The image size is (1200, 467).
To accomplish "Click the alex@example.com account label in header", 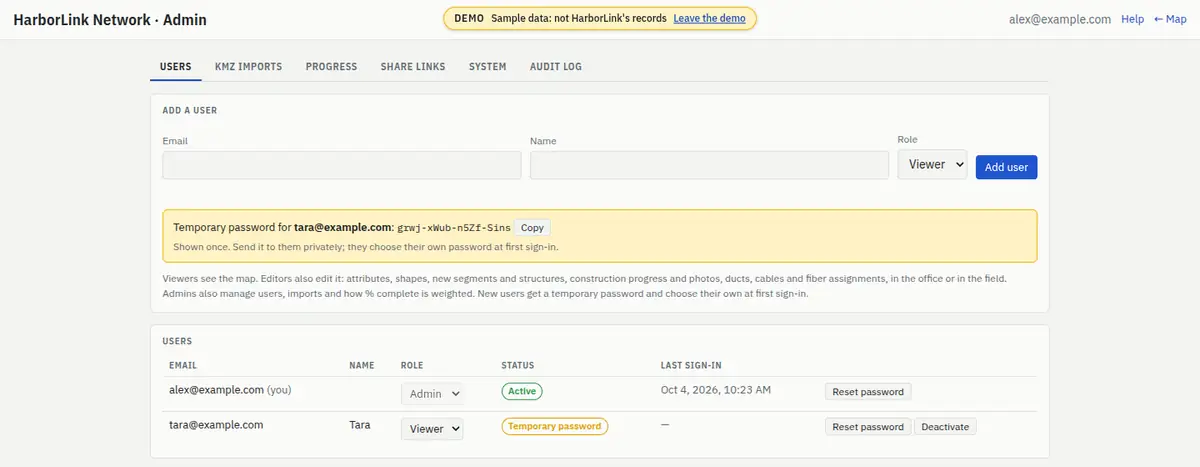I will coord(1059,19).
